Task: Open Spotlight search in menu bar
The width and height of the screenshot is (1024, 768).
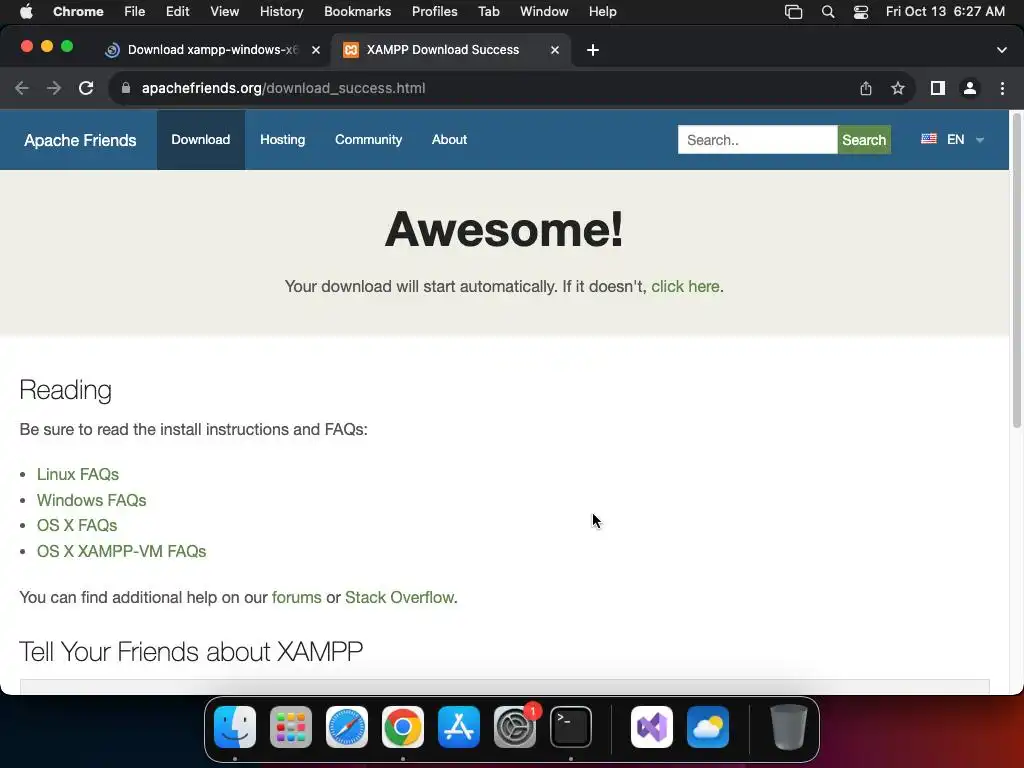Action: [x=827, y=12]
